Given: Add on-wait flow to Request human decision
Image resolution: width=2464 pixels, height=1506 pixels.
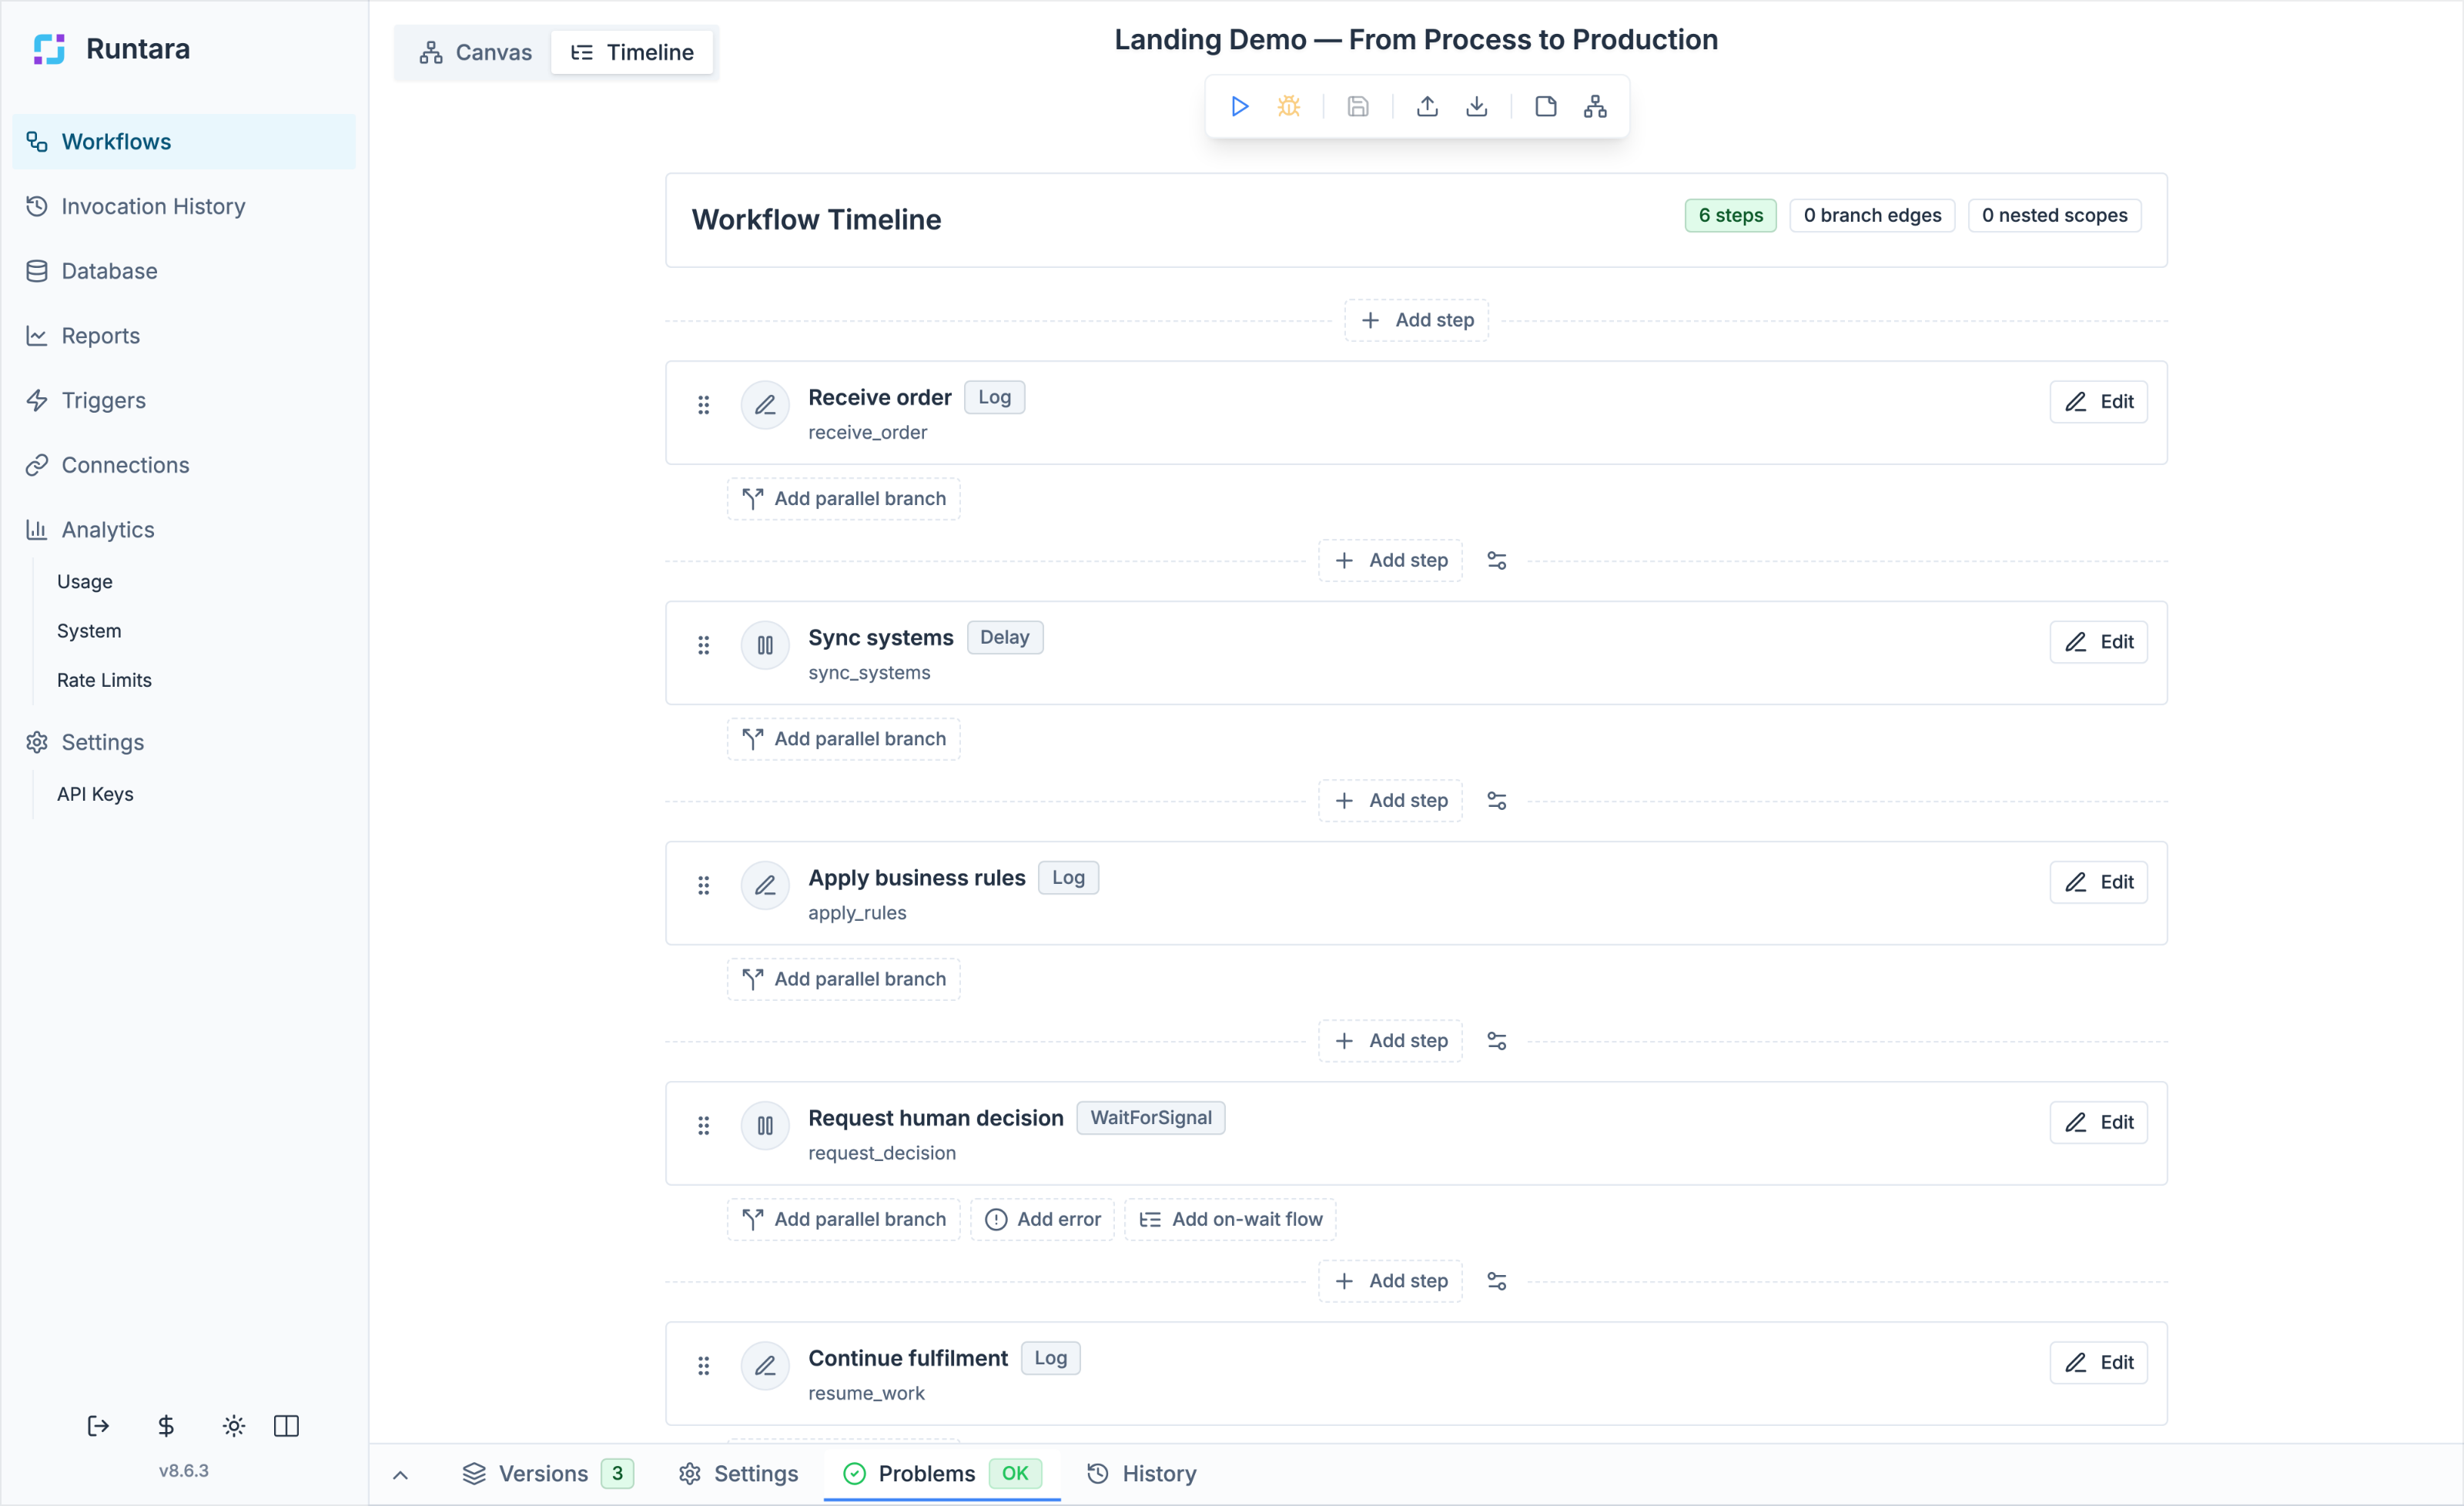Looking at the screenshot, I should pos(1231,1219).
